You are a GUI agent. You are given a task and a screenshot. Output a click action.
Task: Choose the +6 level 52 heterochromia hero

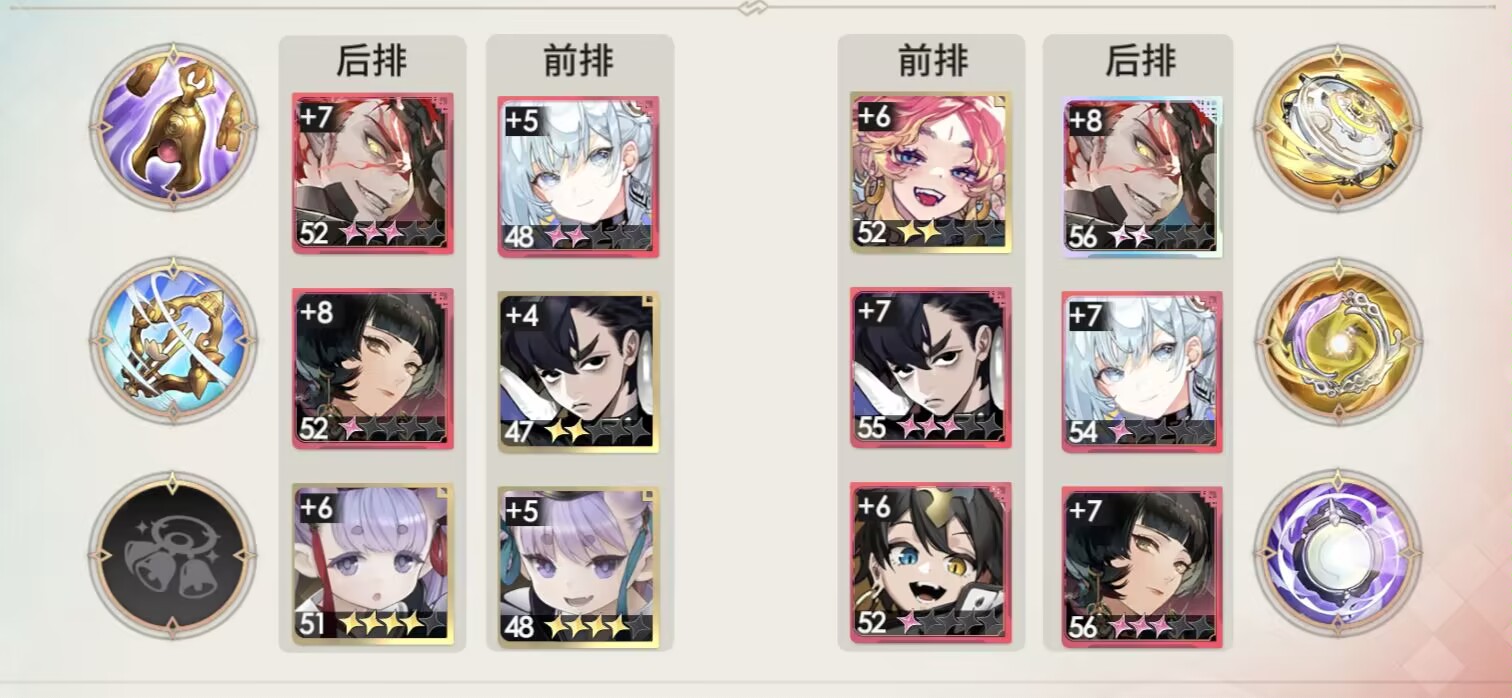tap(931, 563)
